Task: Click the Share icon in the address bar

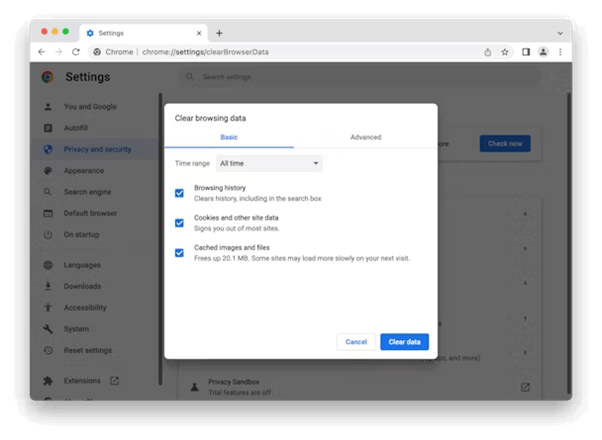Action: (488, 52)
